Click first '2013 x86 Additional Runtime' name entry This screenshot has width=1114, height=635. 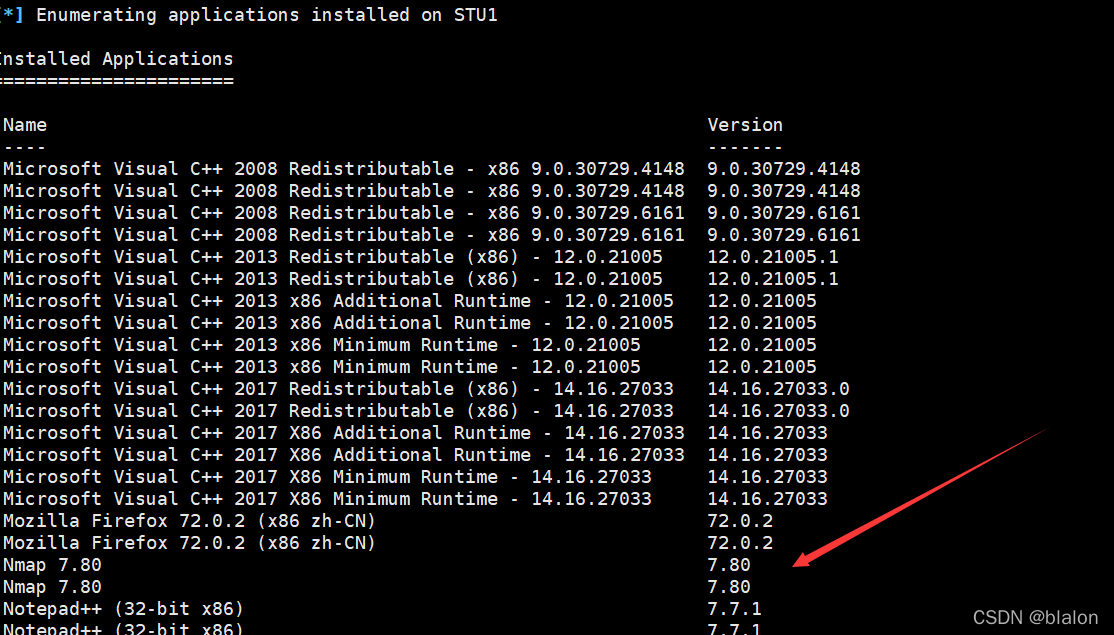(x=338, y=301)
